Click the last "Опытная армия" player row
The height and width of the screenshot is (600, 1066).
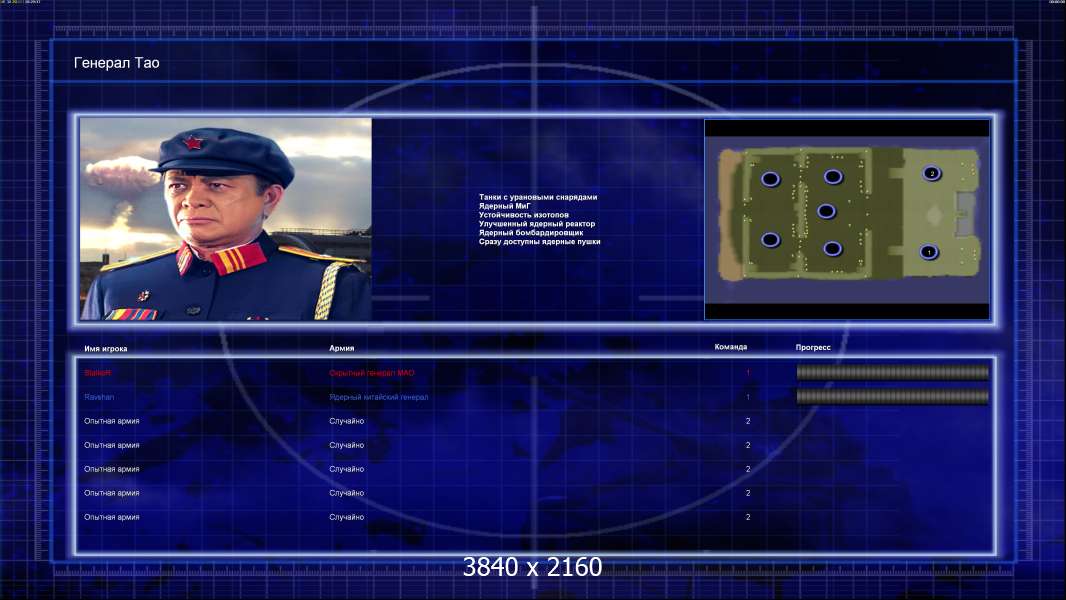click(x=111, y=517)
